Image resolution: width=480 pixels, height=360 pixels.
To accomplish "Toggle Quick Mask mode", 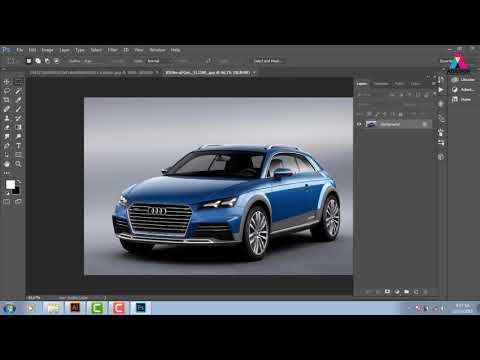I will click(6, 202).
